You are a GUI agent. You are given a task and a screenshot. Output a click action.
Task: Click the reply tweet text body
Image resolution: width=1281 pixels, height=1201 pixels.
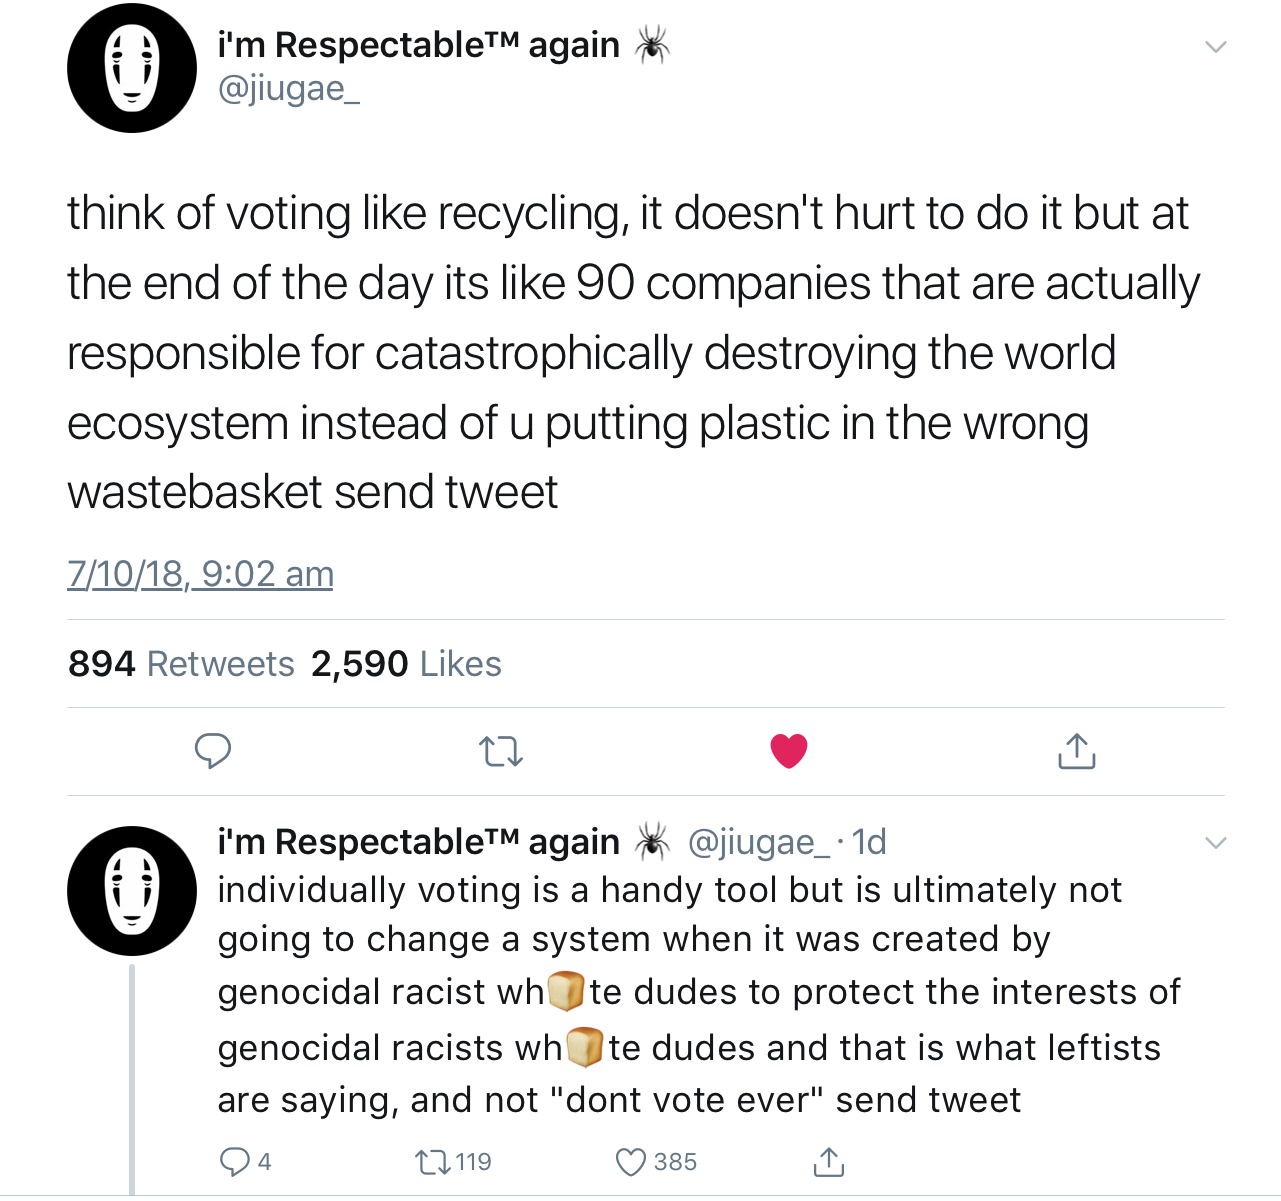[698, 995]
